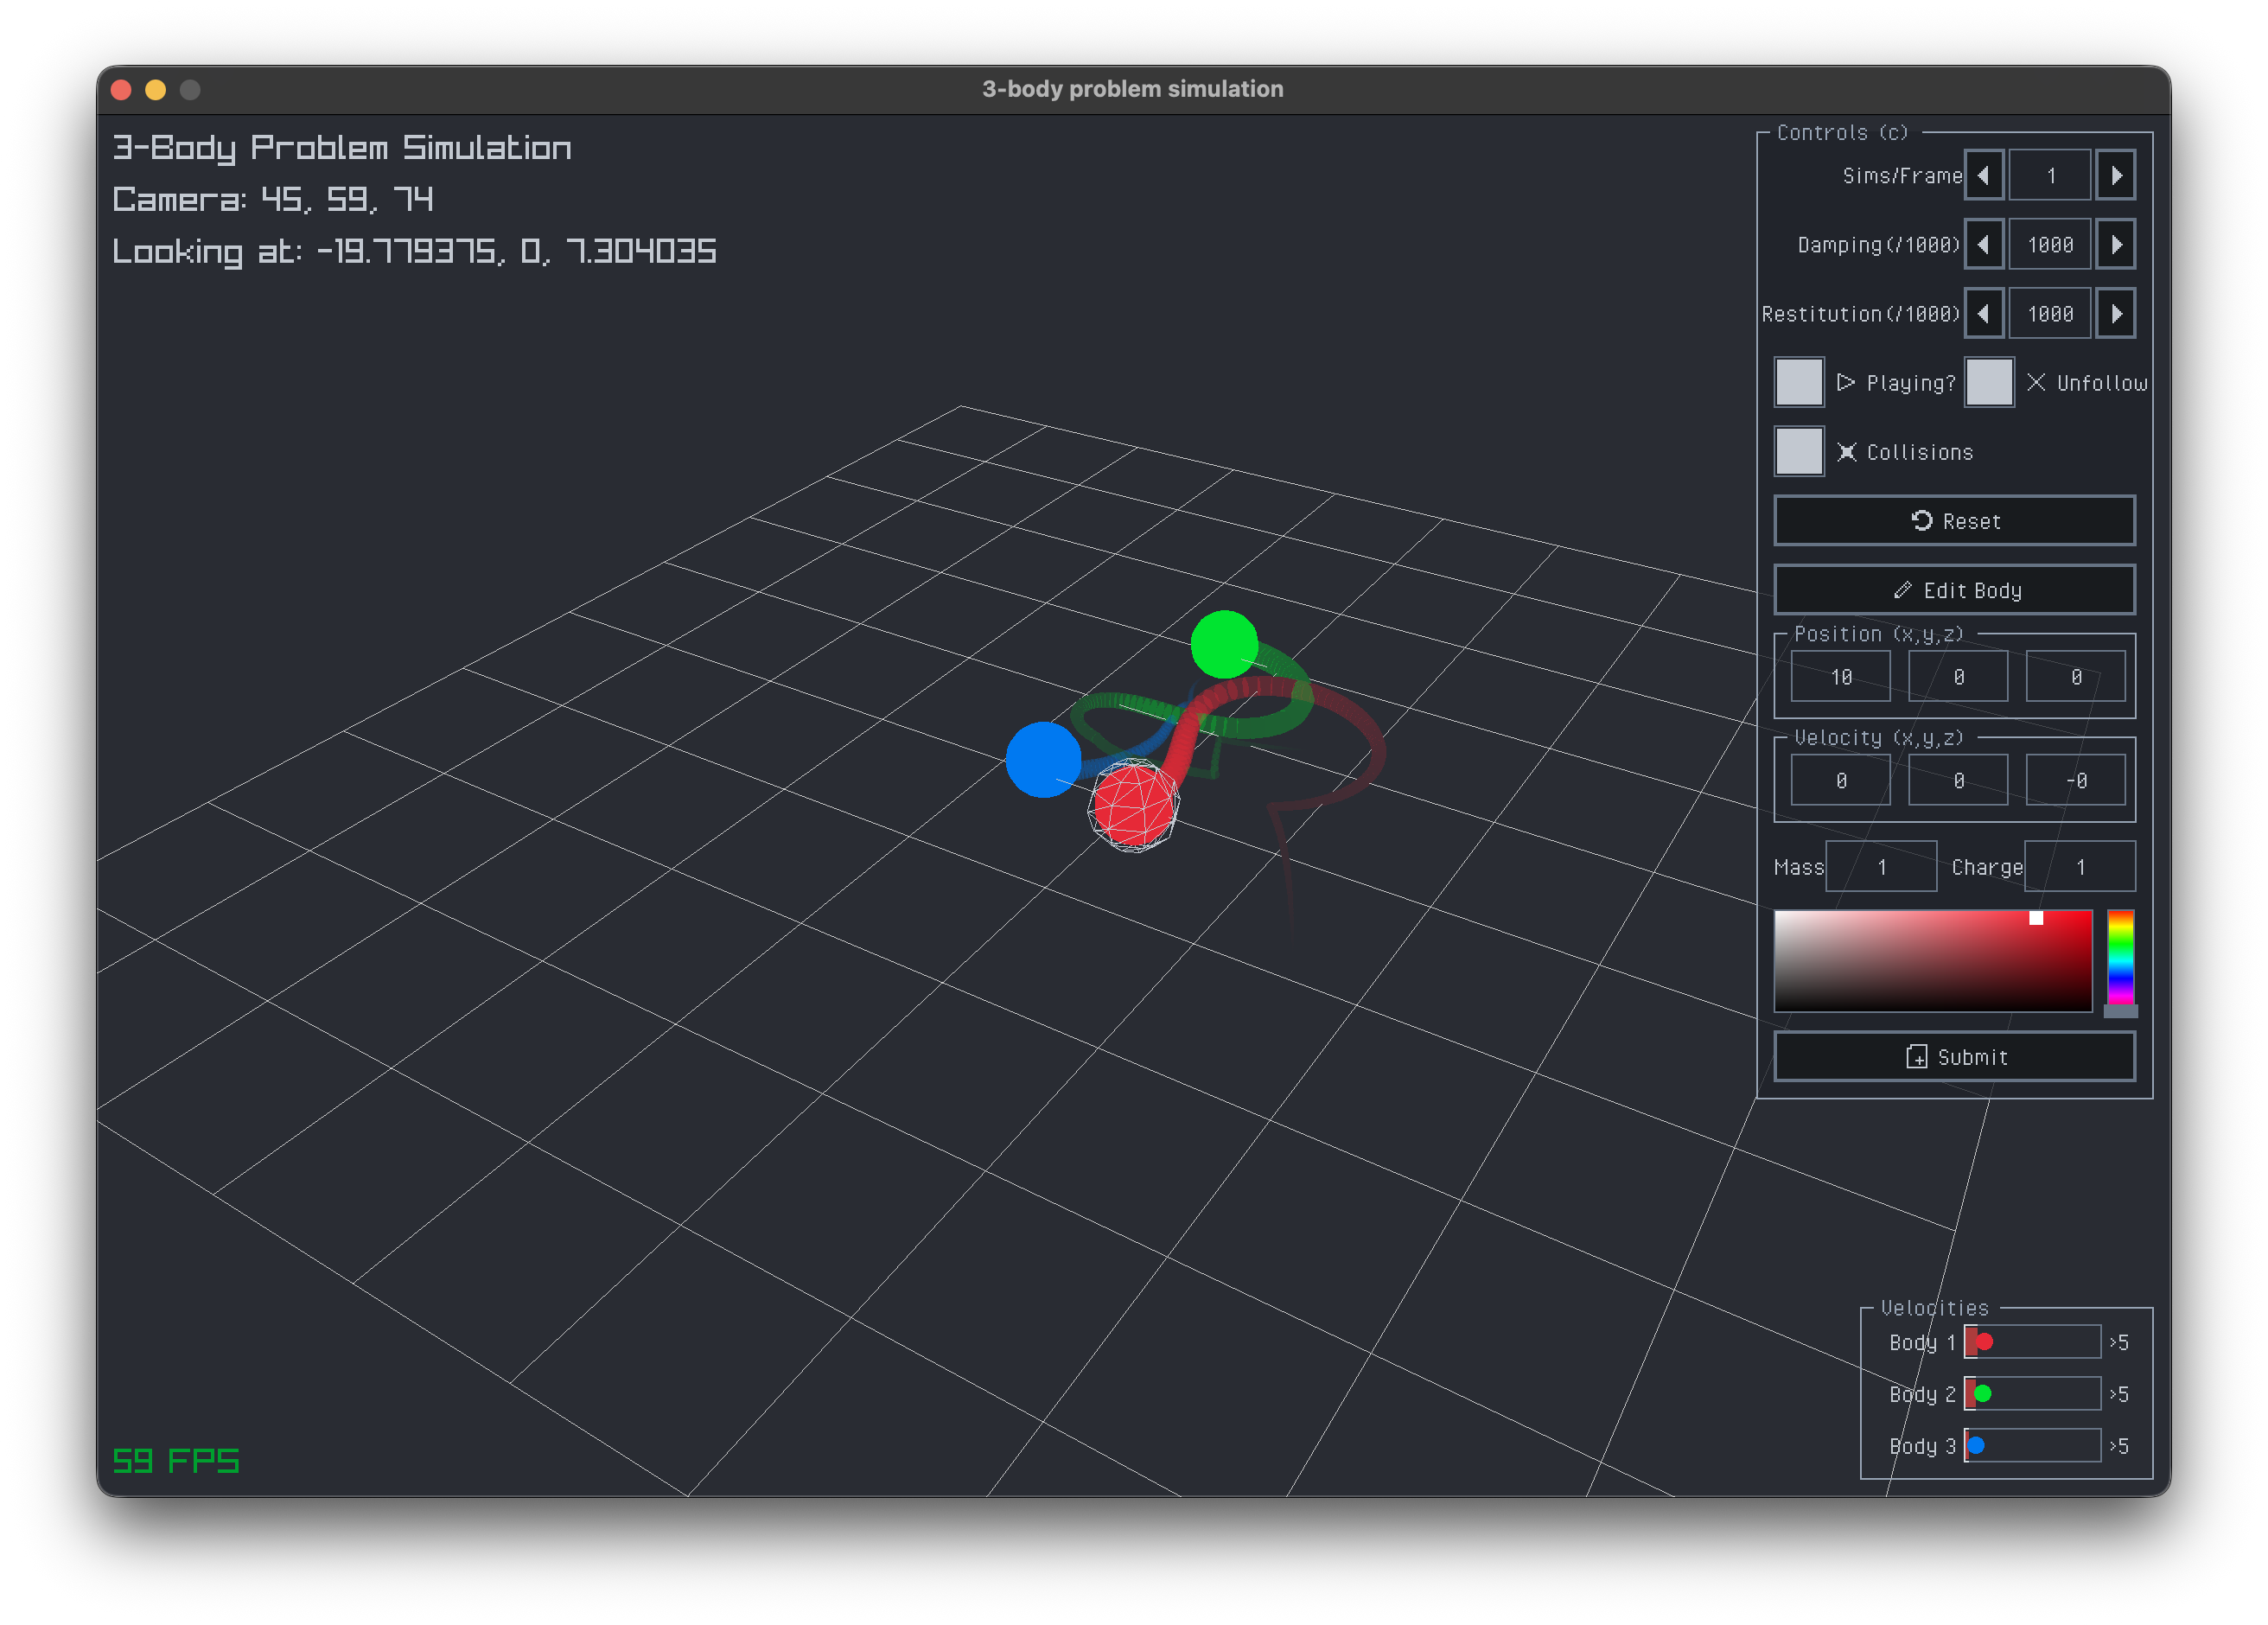Increase Sims/Frame with the right arrow
2268x1625 pixels.
click(2116, 175)
